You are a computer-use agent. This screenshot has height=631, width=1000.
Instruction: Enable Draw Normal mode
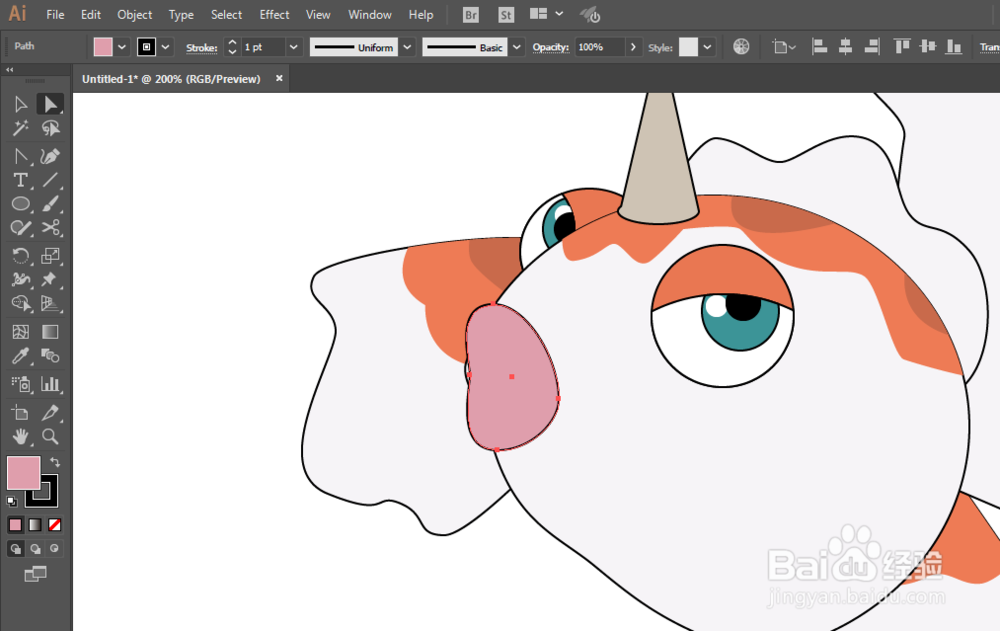tap(15, 549)
